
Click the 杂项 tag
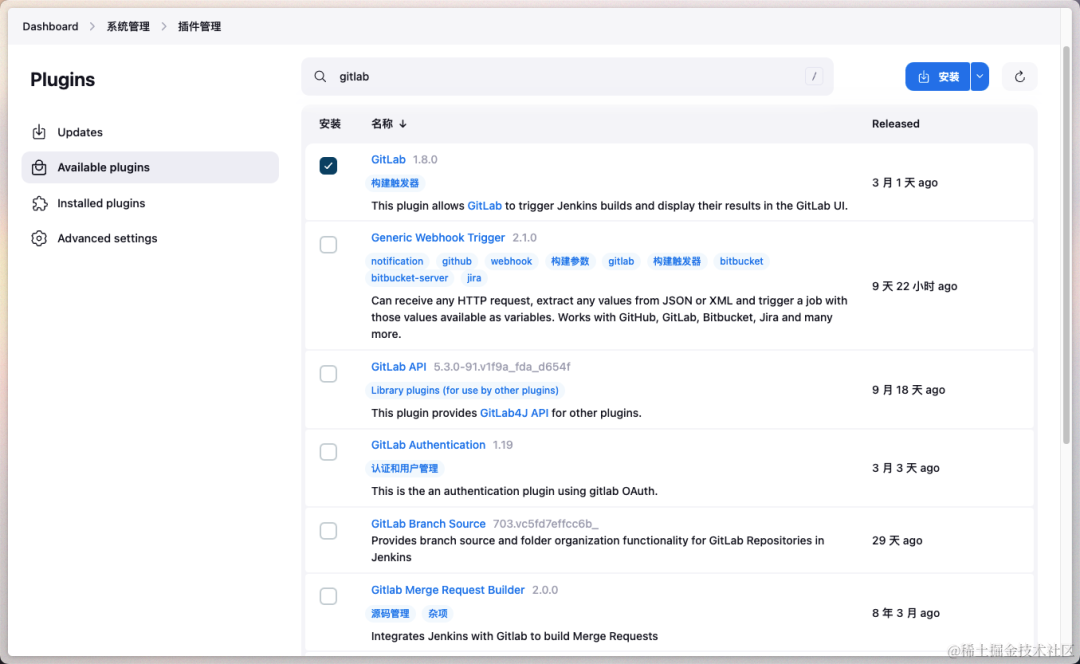click(x=437, y=613)
